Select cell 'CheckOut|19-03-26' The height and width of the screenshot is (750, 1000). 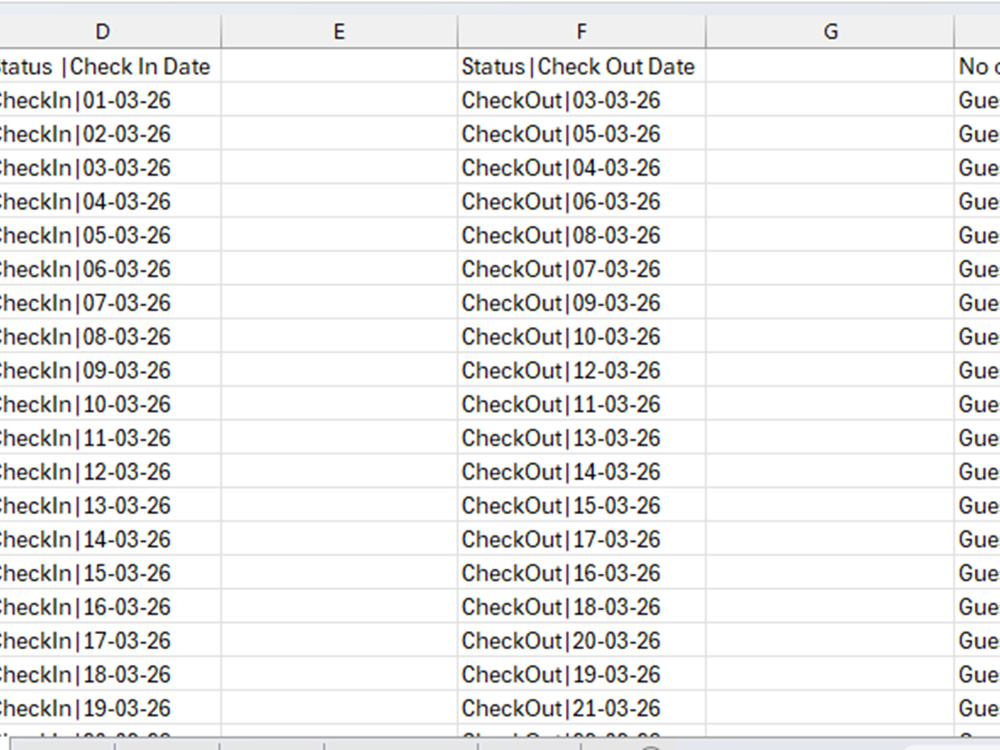tap(582, 675)
